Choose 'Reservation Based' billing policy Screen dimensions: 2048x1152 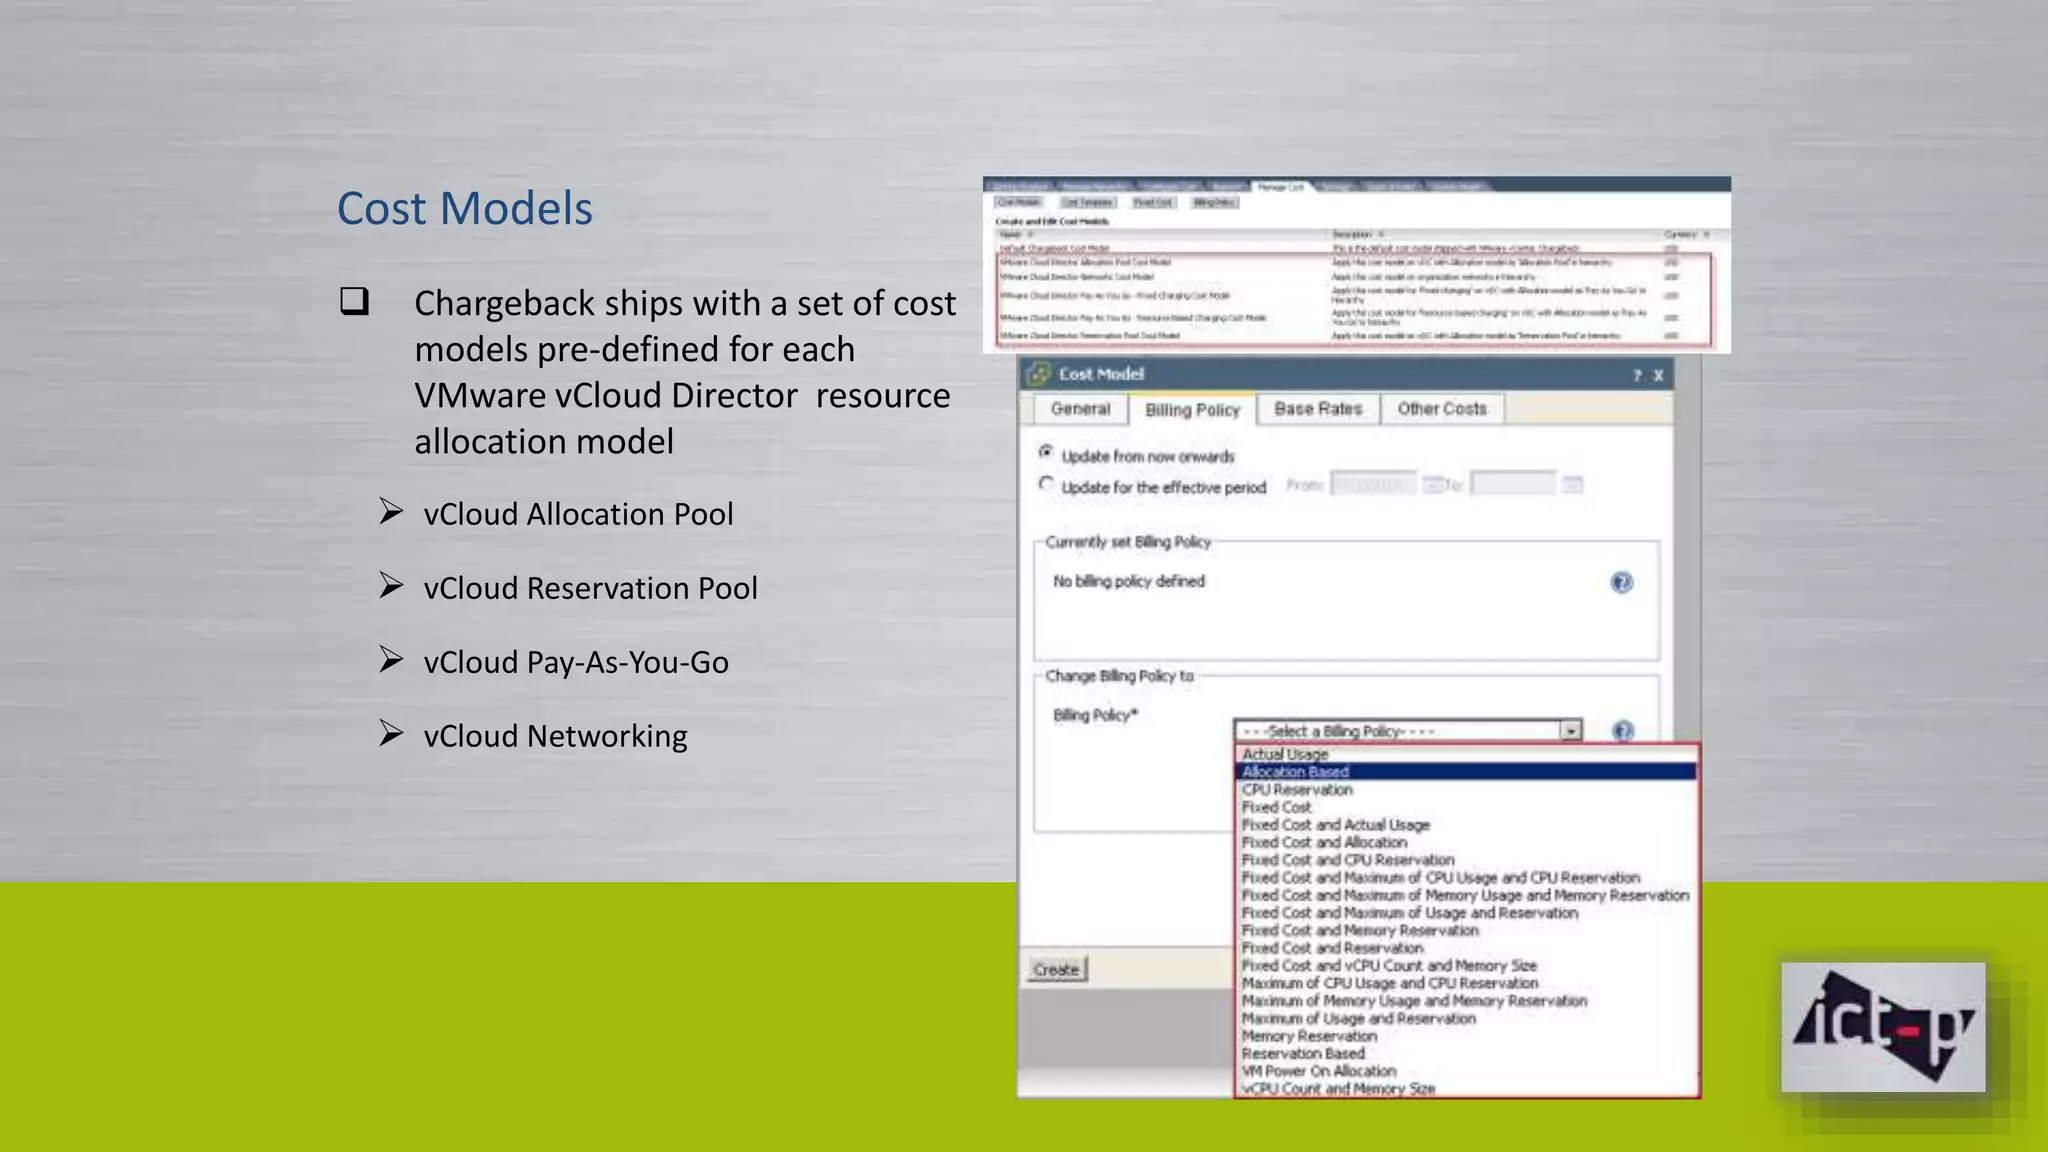(1467, 1054)
